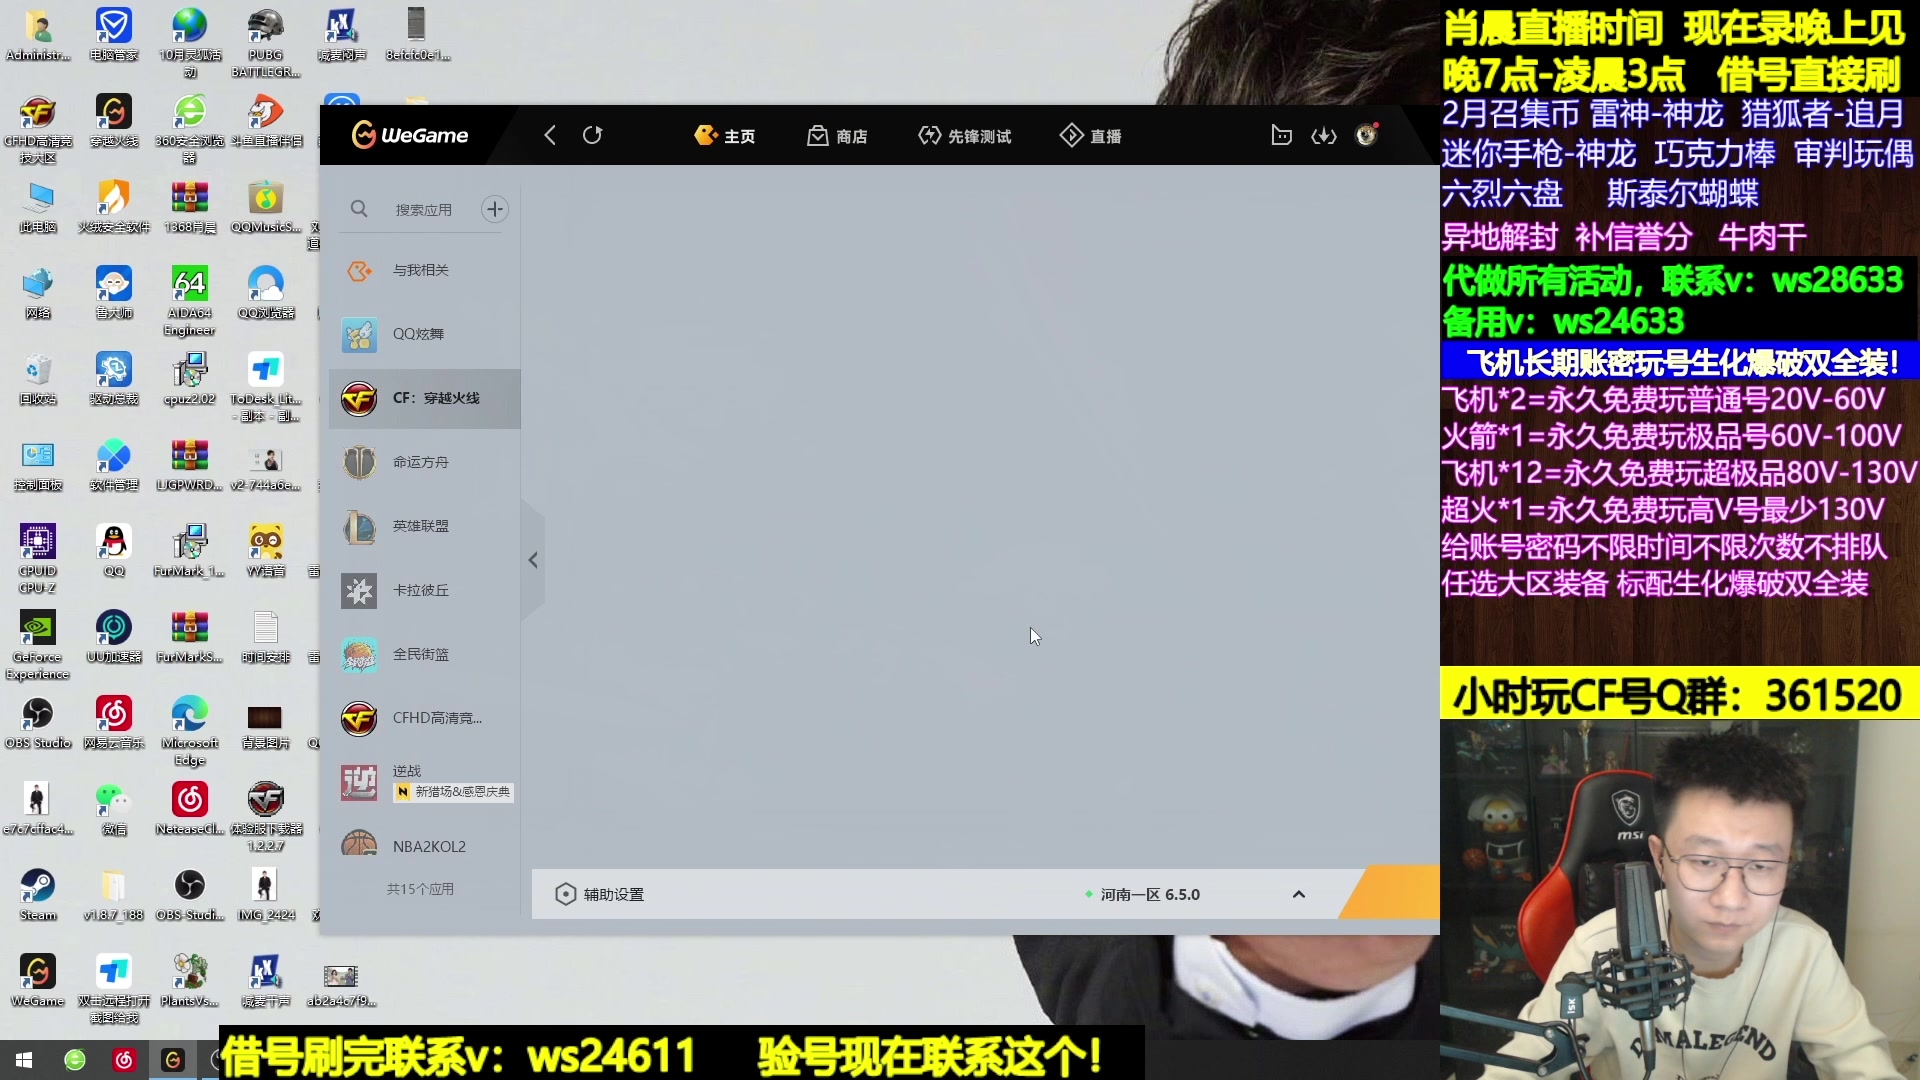Select 逆战 in game list

[x=425, y=782]
